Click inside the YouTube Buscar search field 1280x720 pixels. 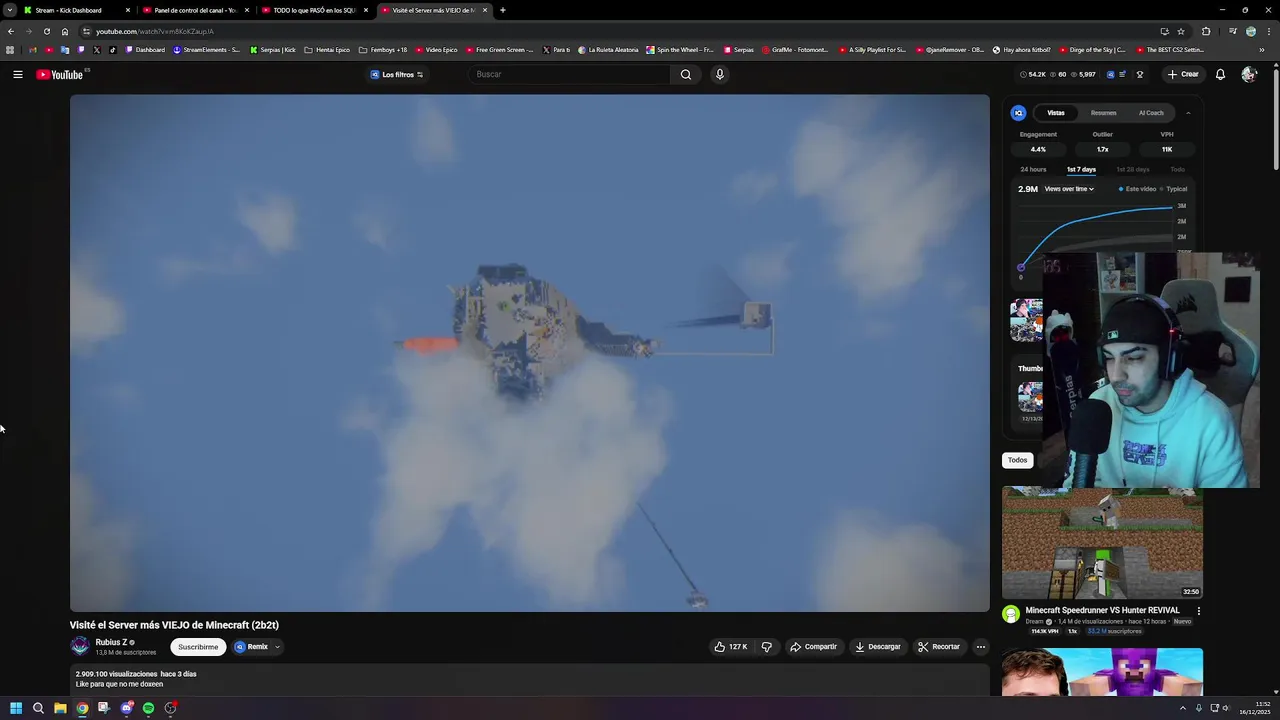coord(570,74)
